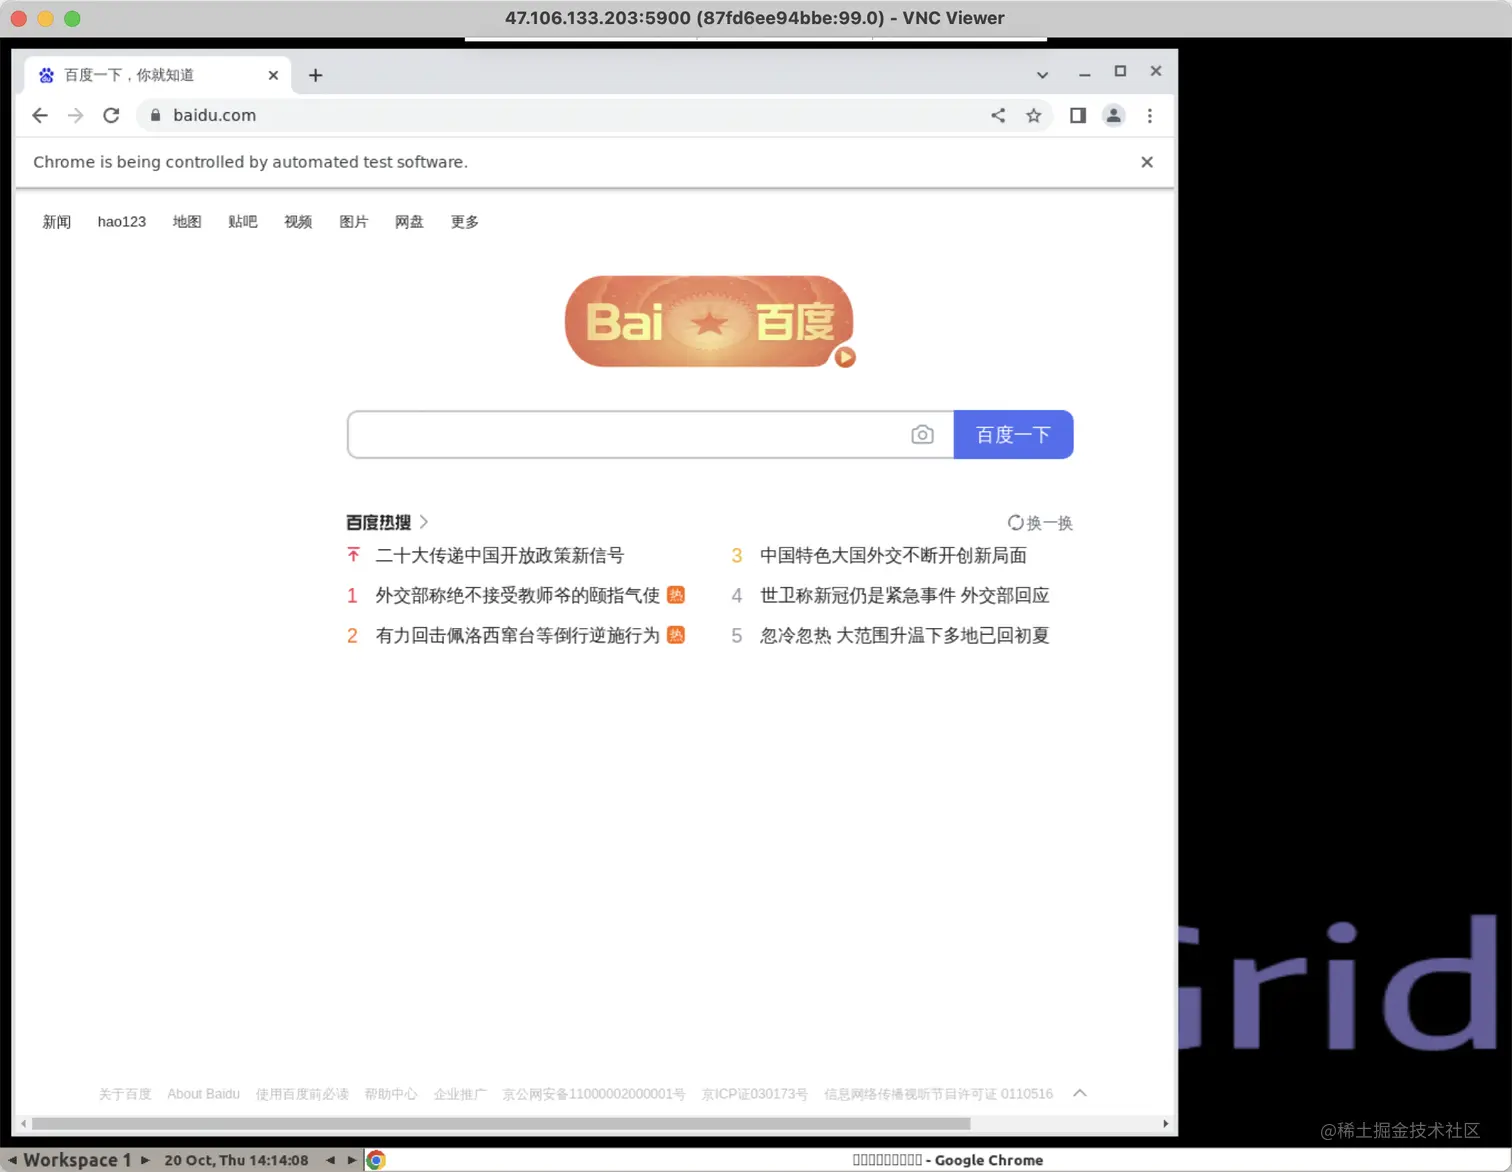Open the Chrome profile avatar
The height and width of the screenshot is (1172, 1512).
coord(1113,115)
